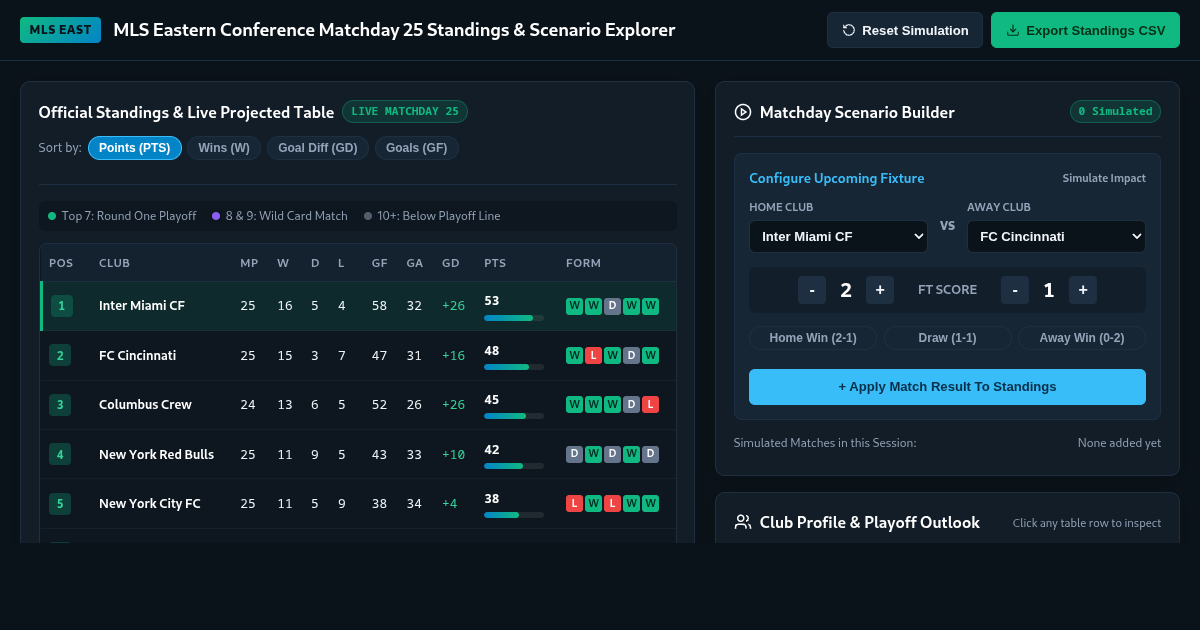Select the Inter Miami CF club name

142,306
